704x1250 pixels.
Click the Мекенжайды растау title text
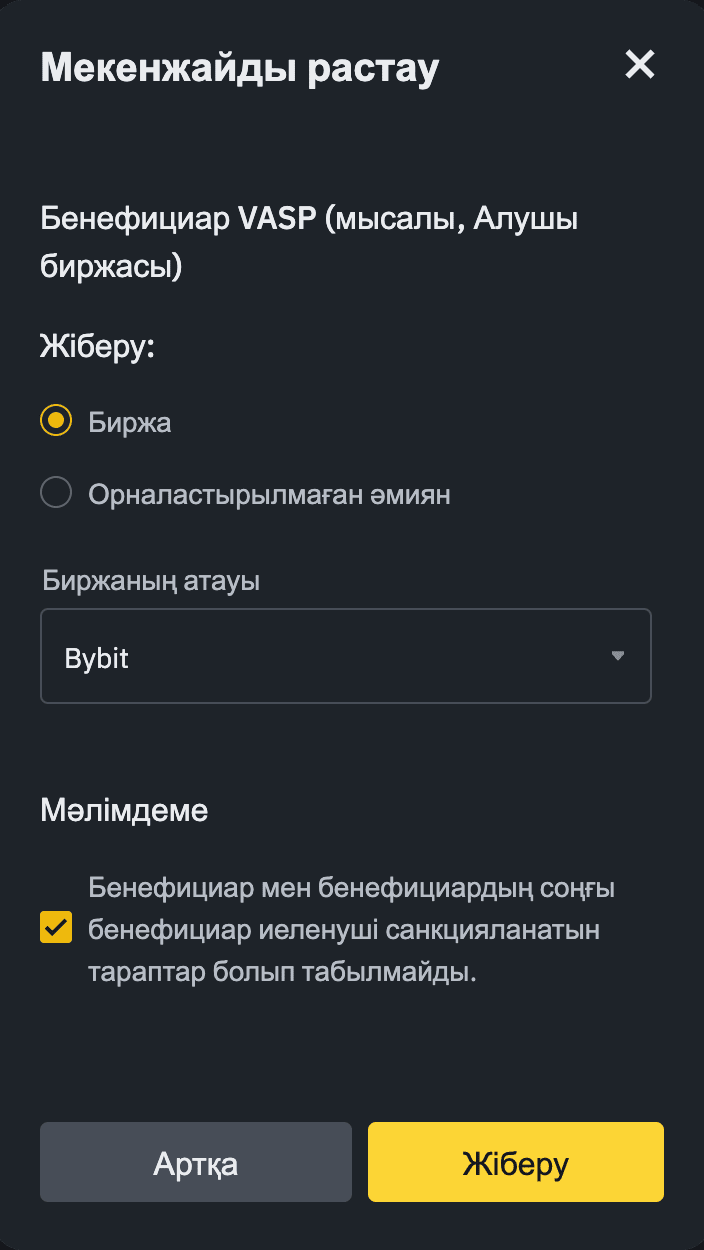238,66
